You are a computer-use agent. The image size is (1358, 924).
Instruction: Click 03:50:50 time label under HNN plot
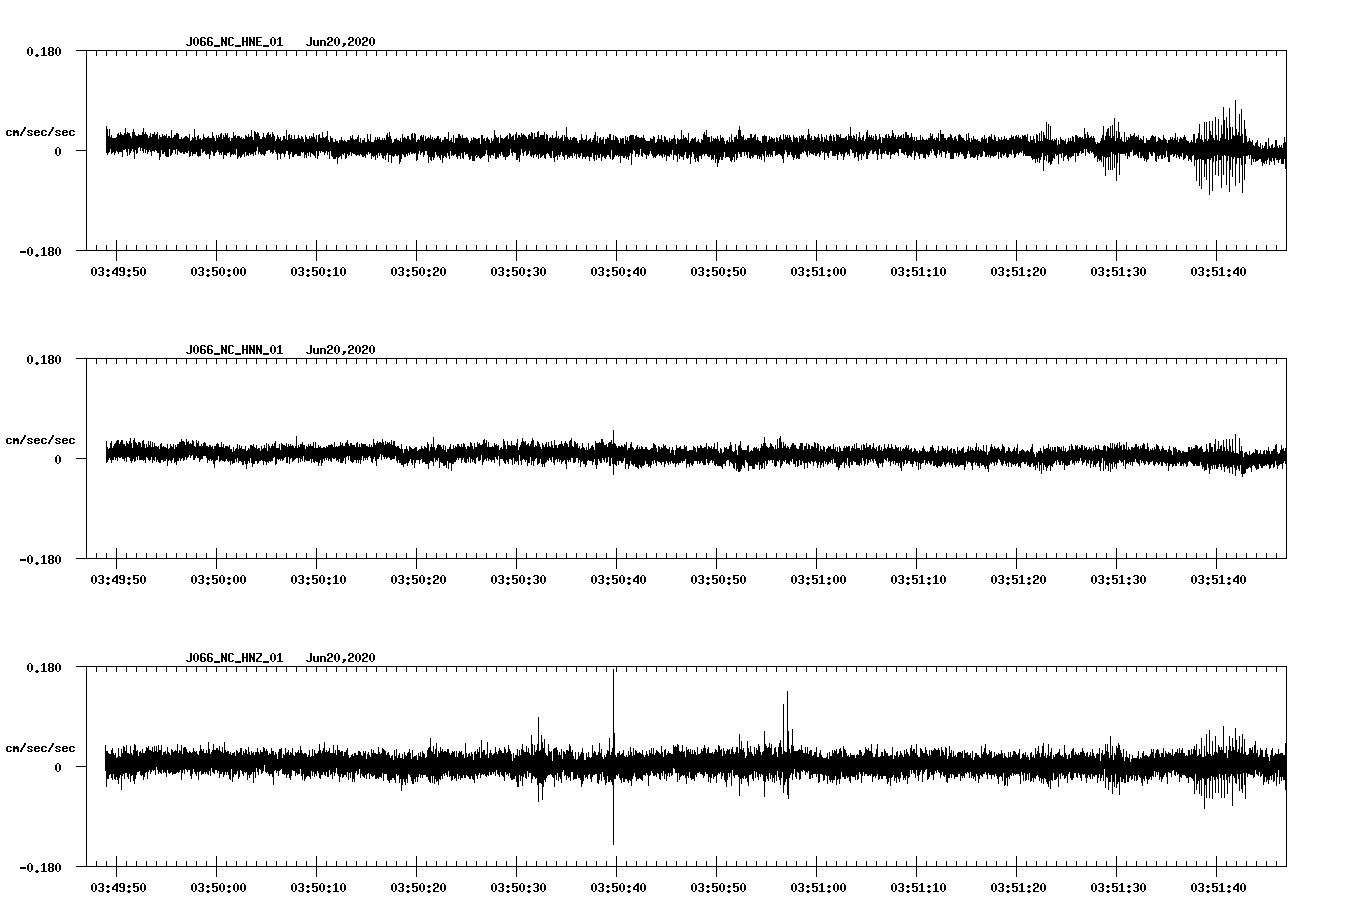(x=718, y=579)
